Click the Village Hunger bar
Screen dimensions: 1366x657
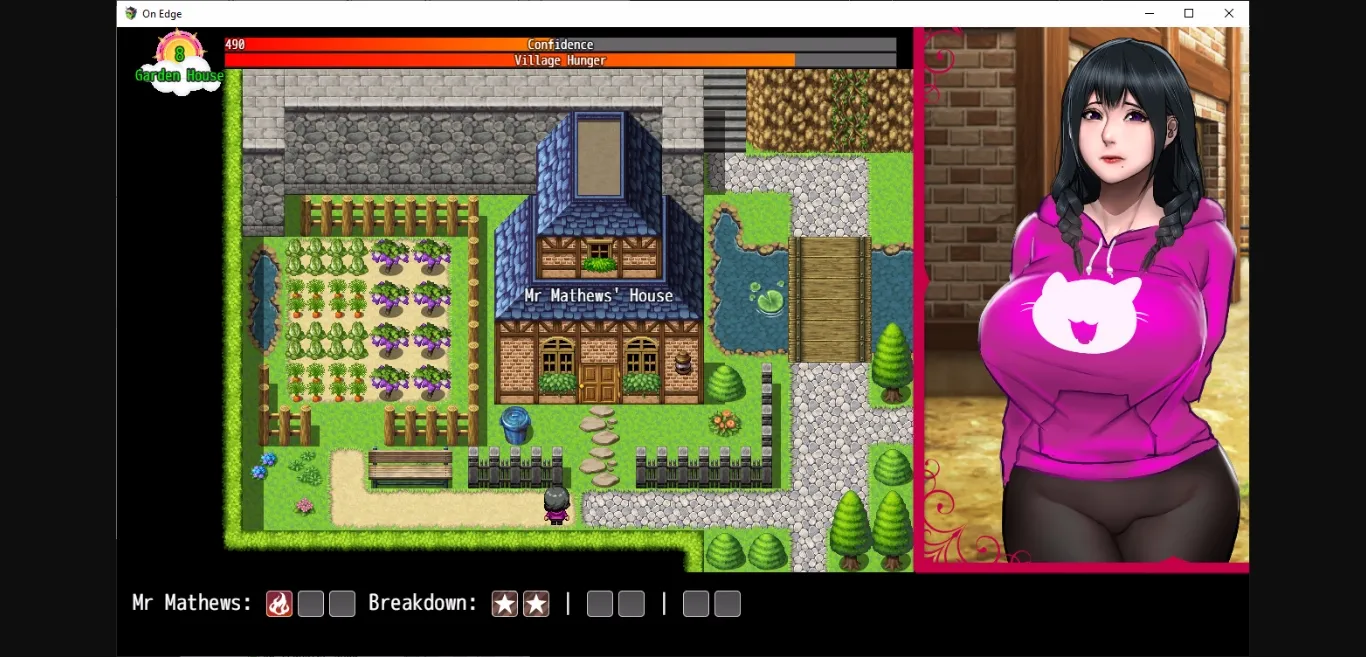pos(560,61)
